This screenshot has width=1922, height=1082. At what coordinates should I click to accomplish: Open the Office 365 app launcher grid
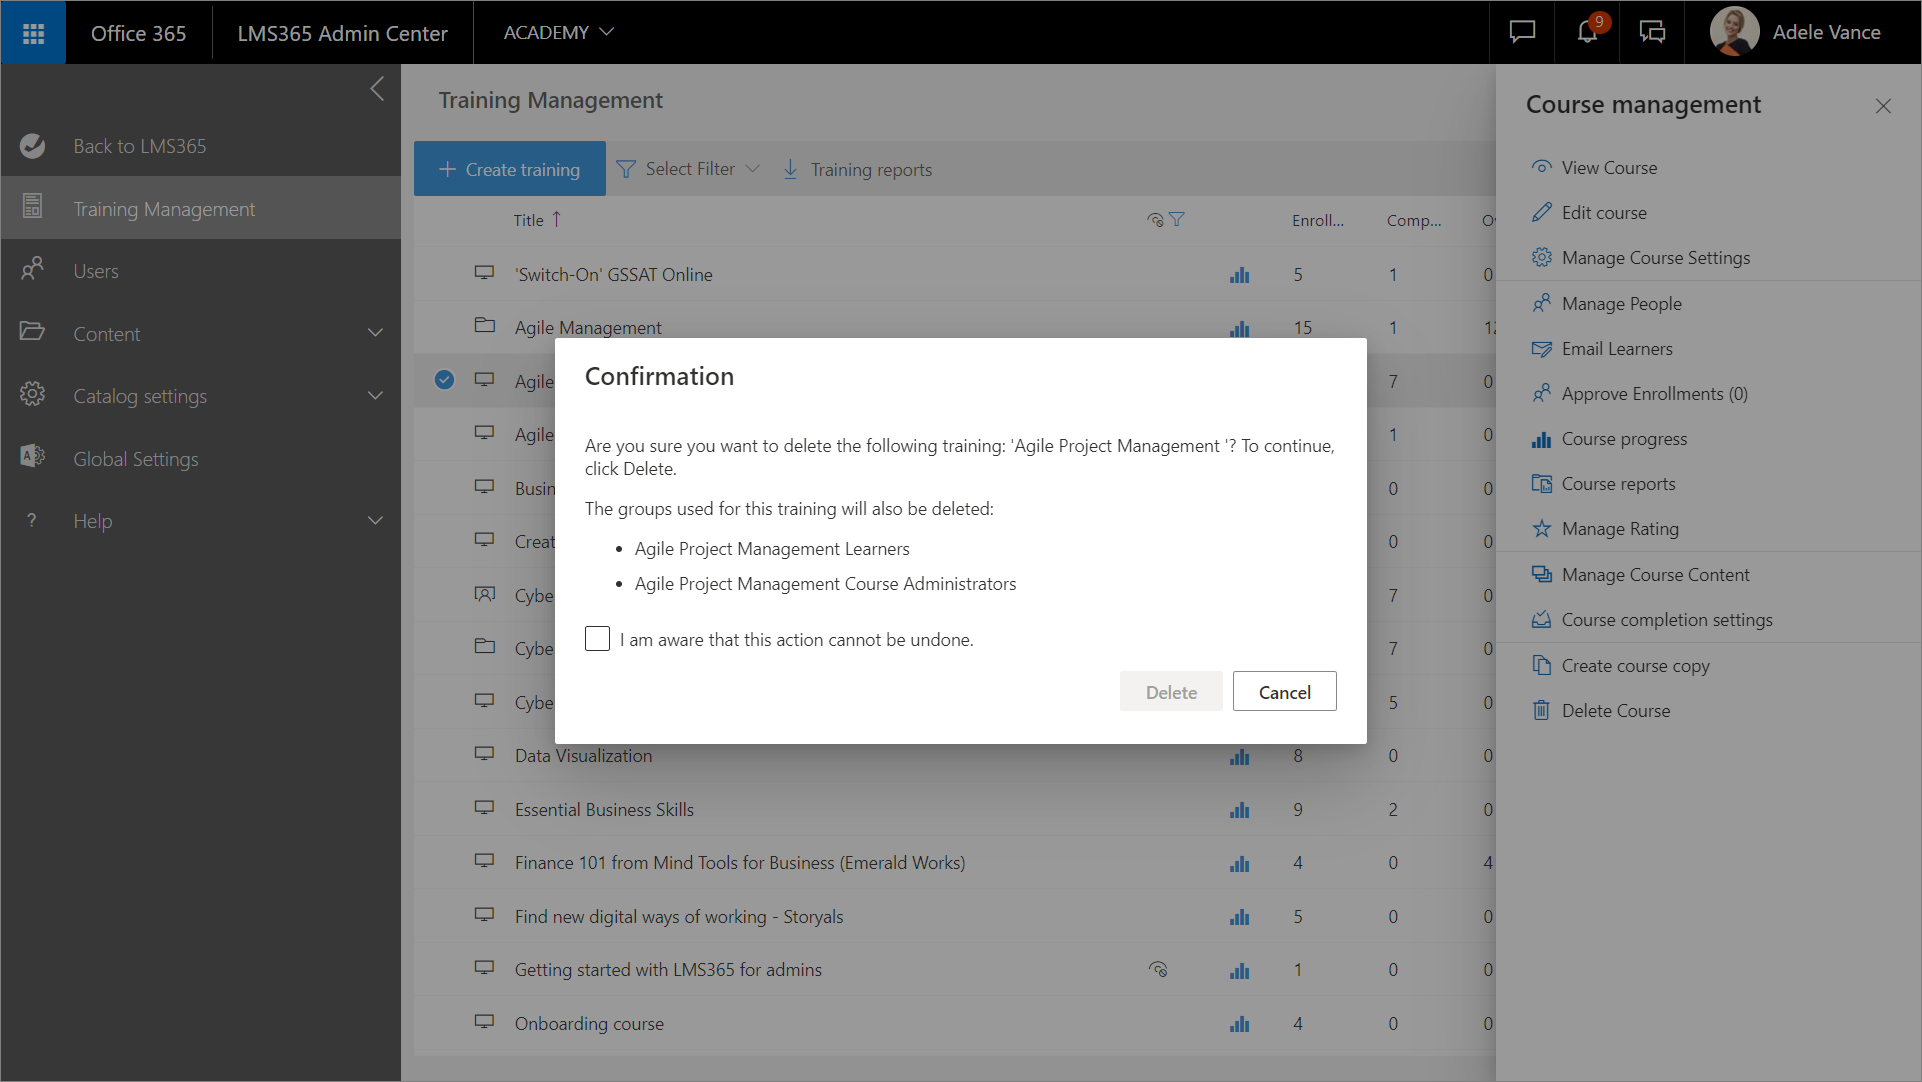coord(33,33)
